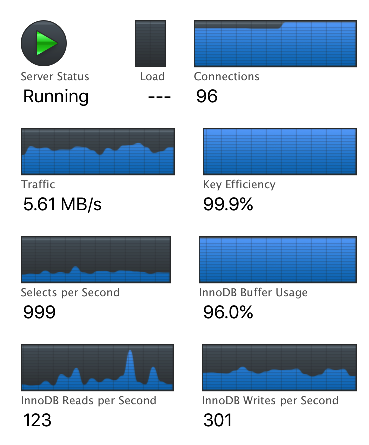Click the Load gauge bar
369x445 pixels.
tap(150, 43)
